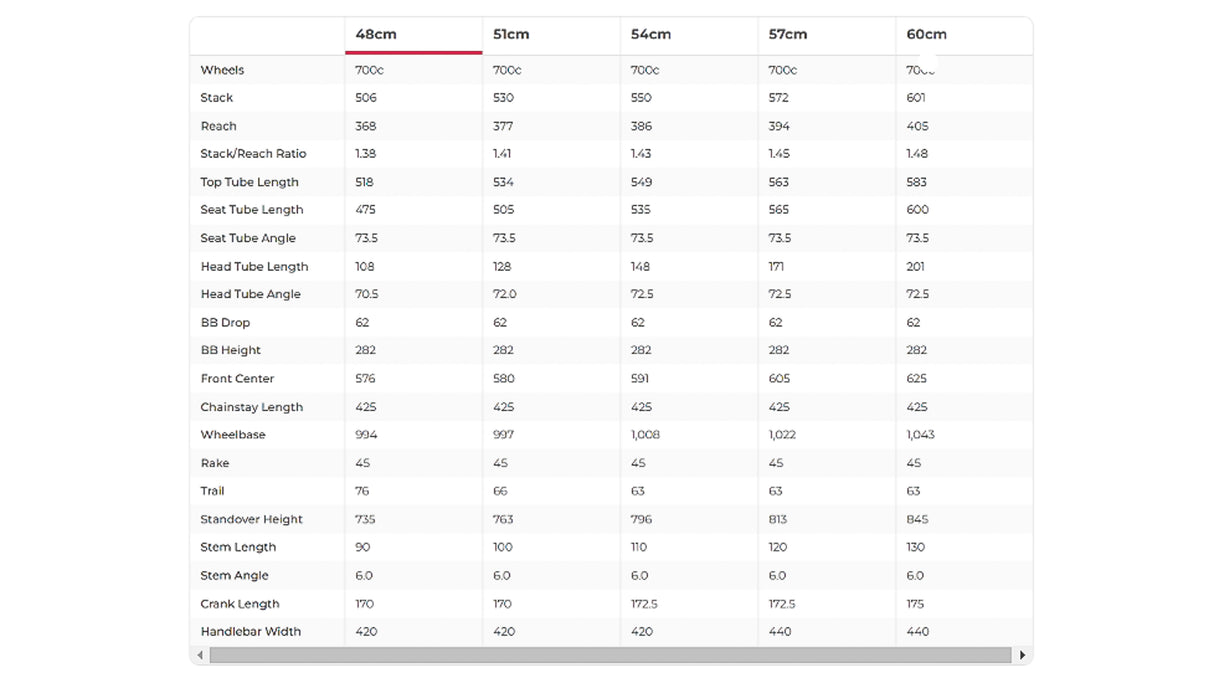The width and height of the screenshot is (1214, 683).
Task: Click the Reach row label
Action: point(219,126)
